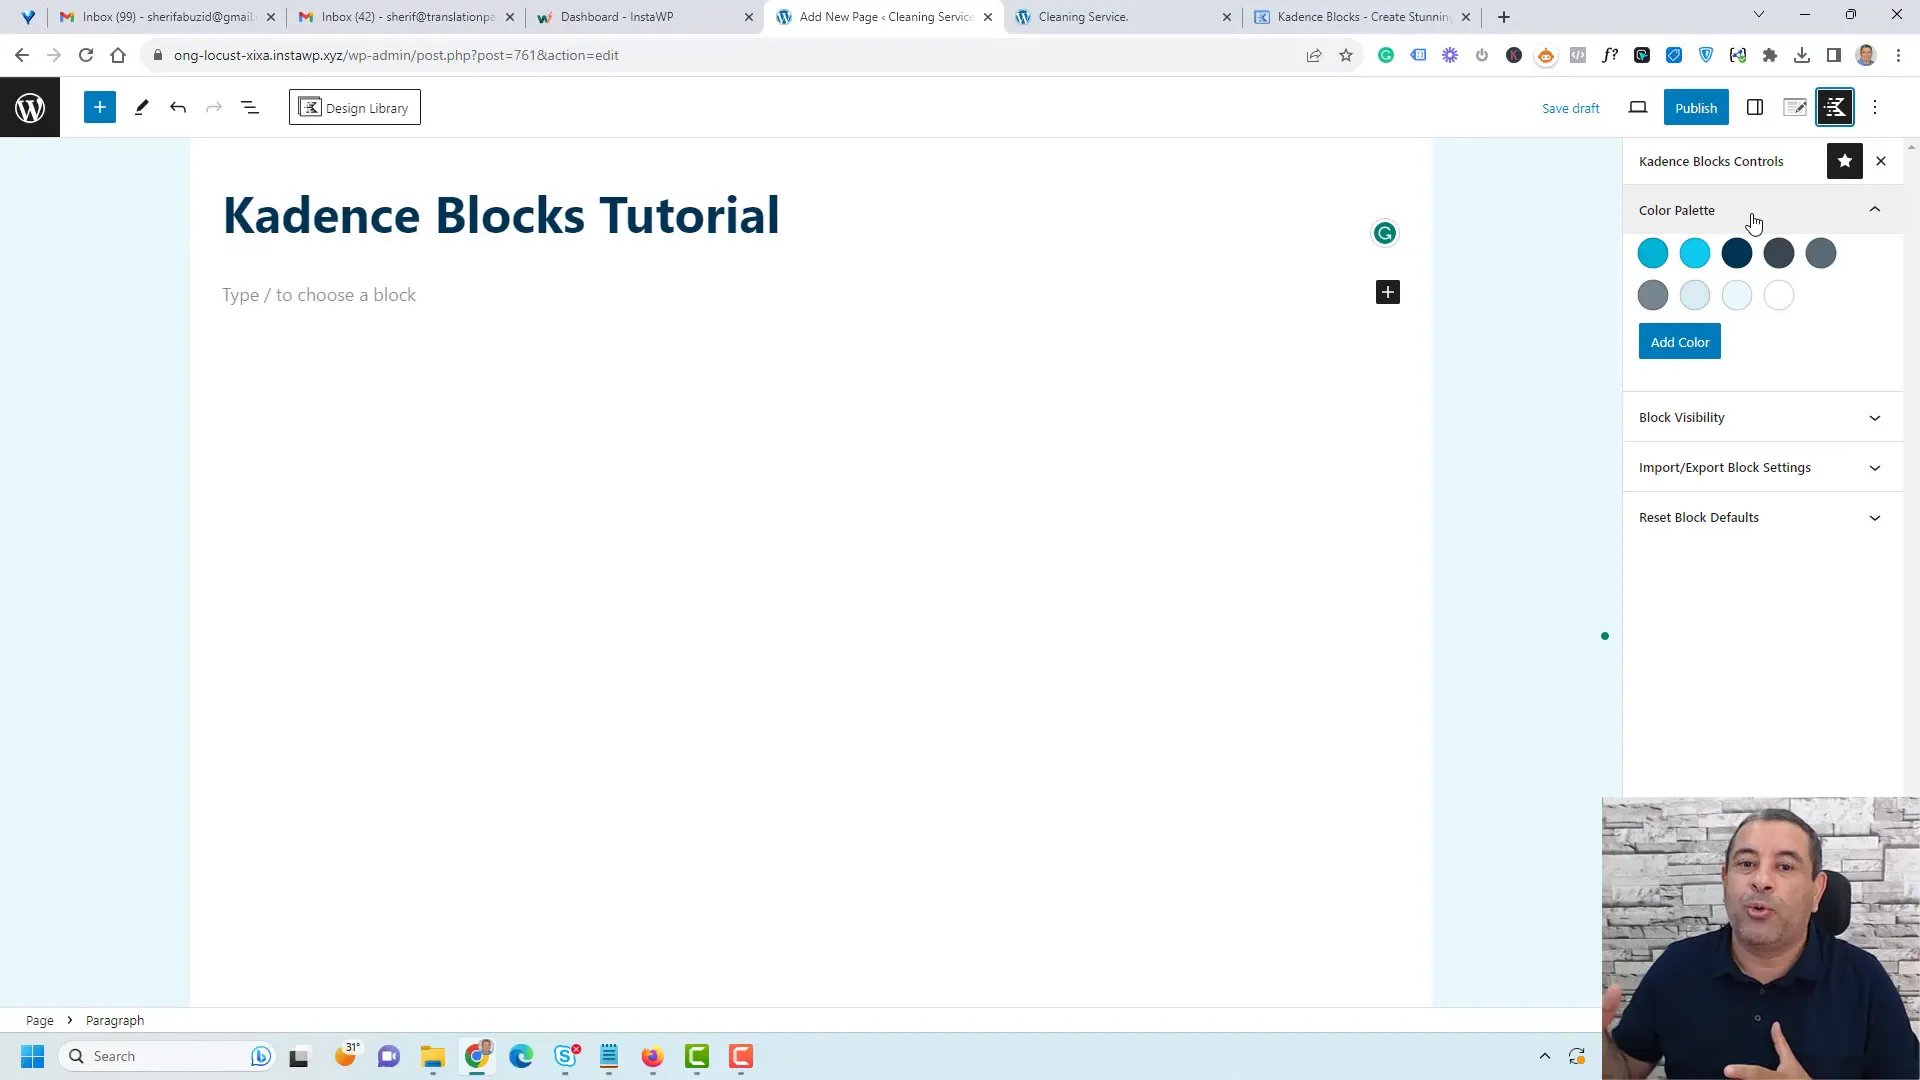The height and width of the screenshot is (1080, 1920).
Task: Publish the page
Action: coord(1696,107)
